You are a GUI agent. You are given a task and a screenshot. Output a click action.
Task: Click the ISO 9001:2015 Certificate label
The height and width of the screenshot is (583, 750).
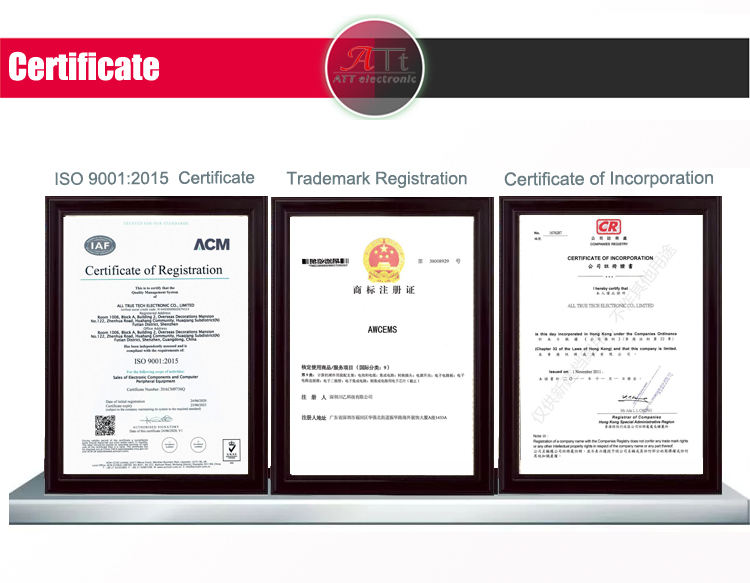point(154,178)
